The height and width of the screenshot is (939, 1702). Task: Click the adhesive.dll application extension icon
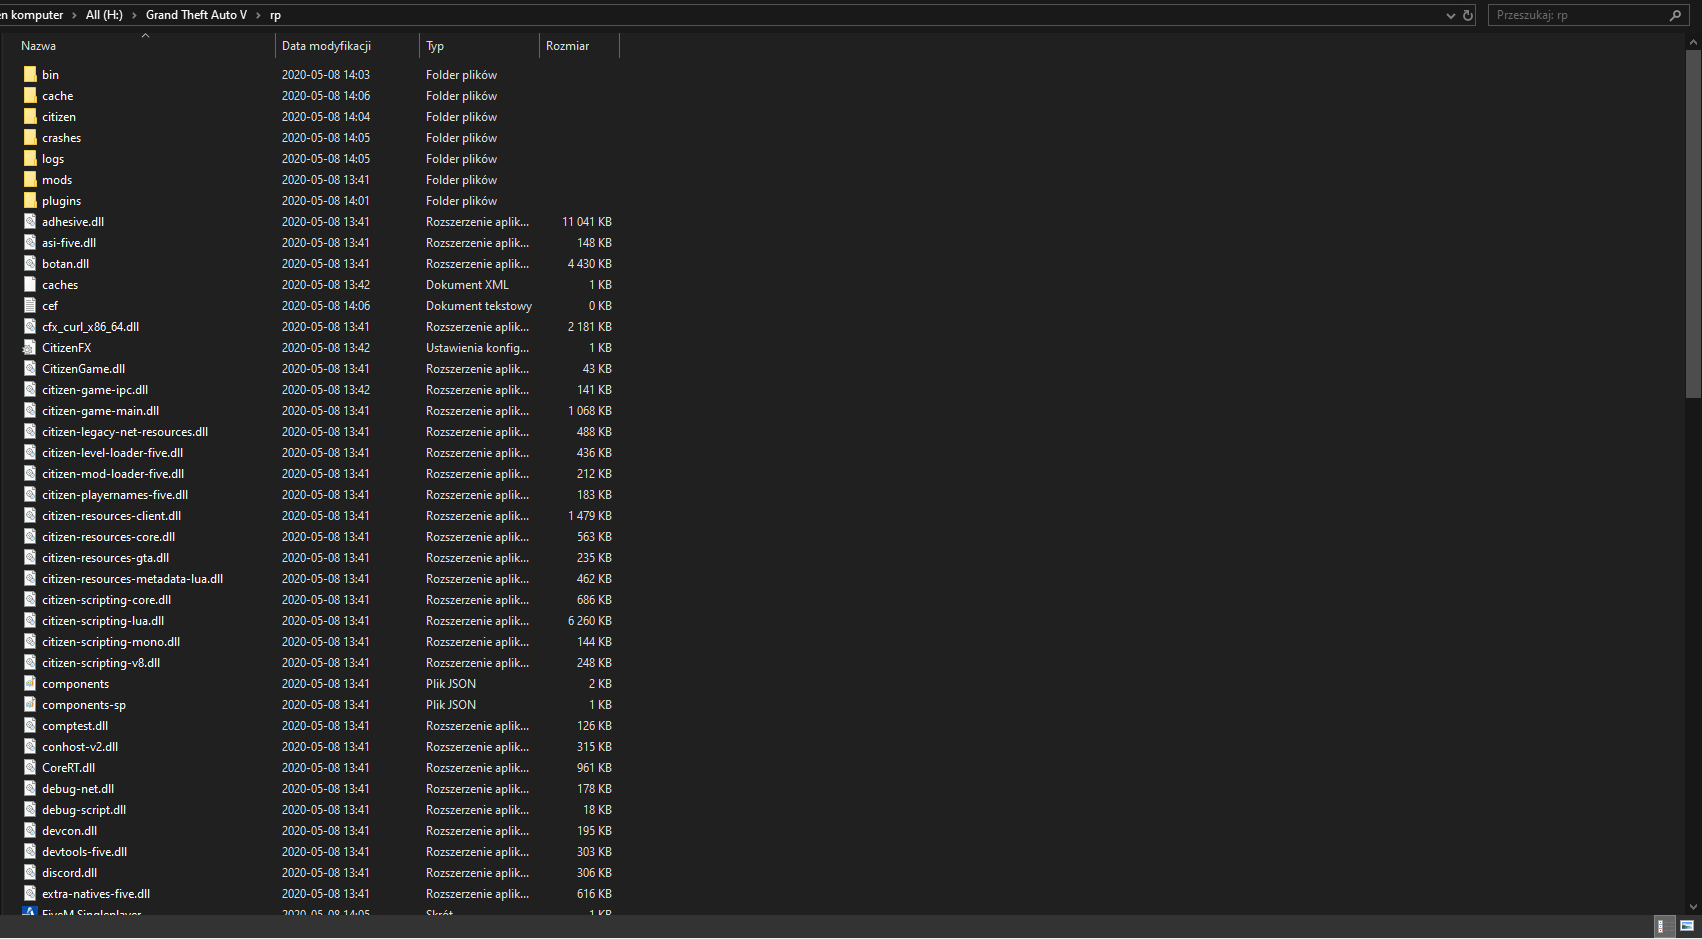[x=29, y=221]
